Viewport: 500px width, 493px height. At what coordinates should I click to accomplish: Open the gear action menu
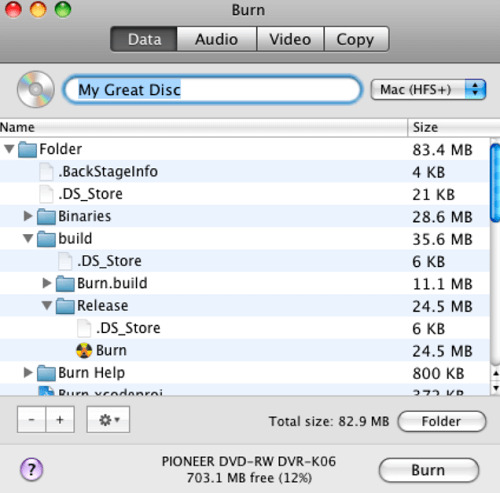pos(108,419)
